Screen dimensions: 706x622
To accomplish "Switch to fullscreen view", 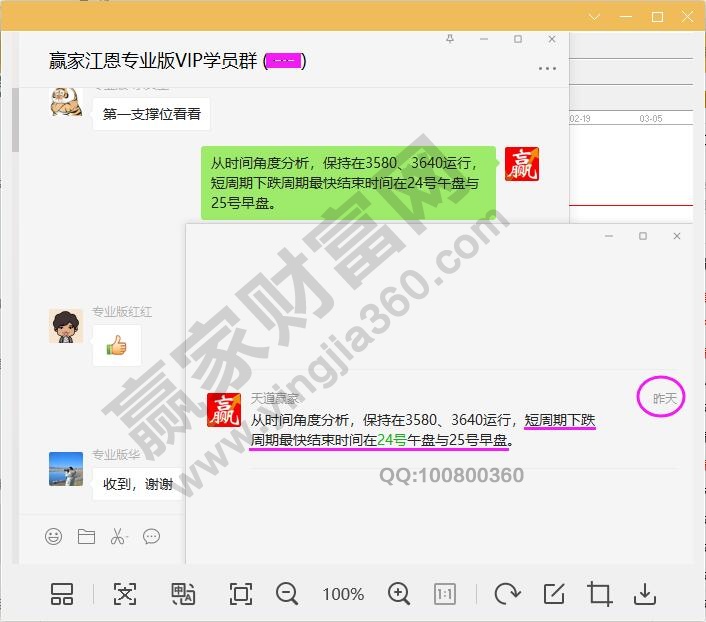I will pos(240,594).
